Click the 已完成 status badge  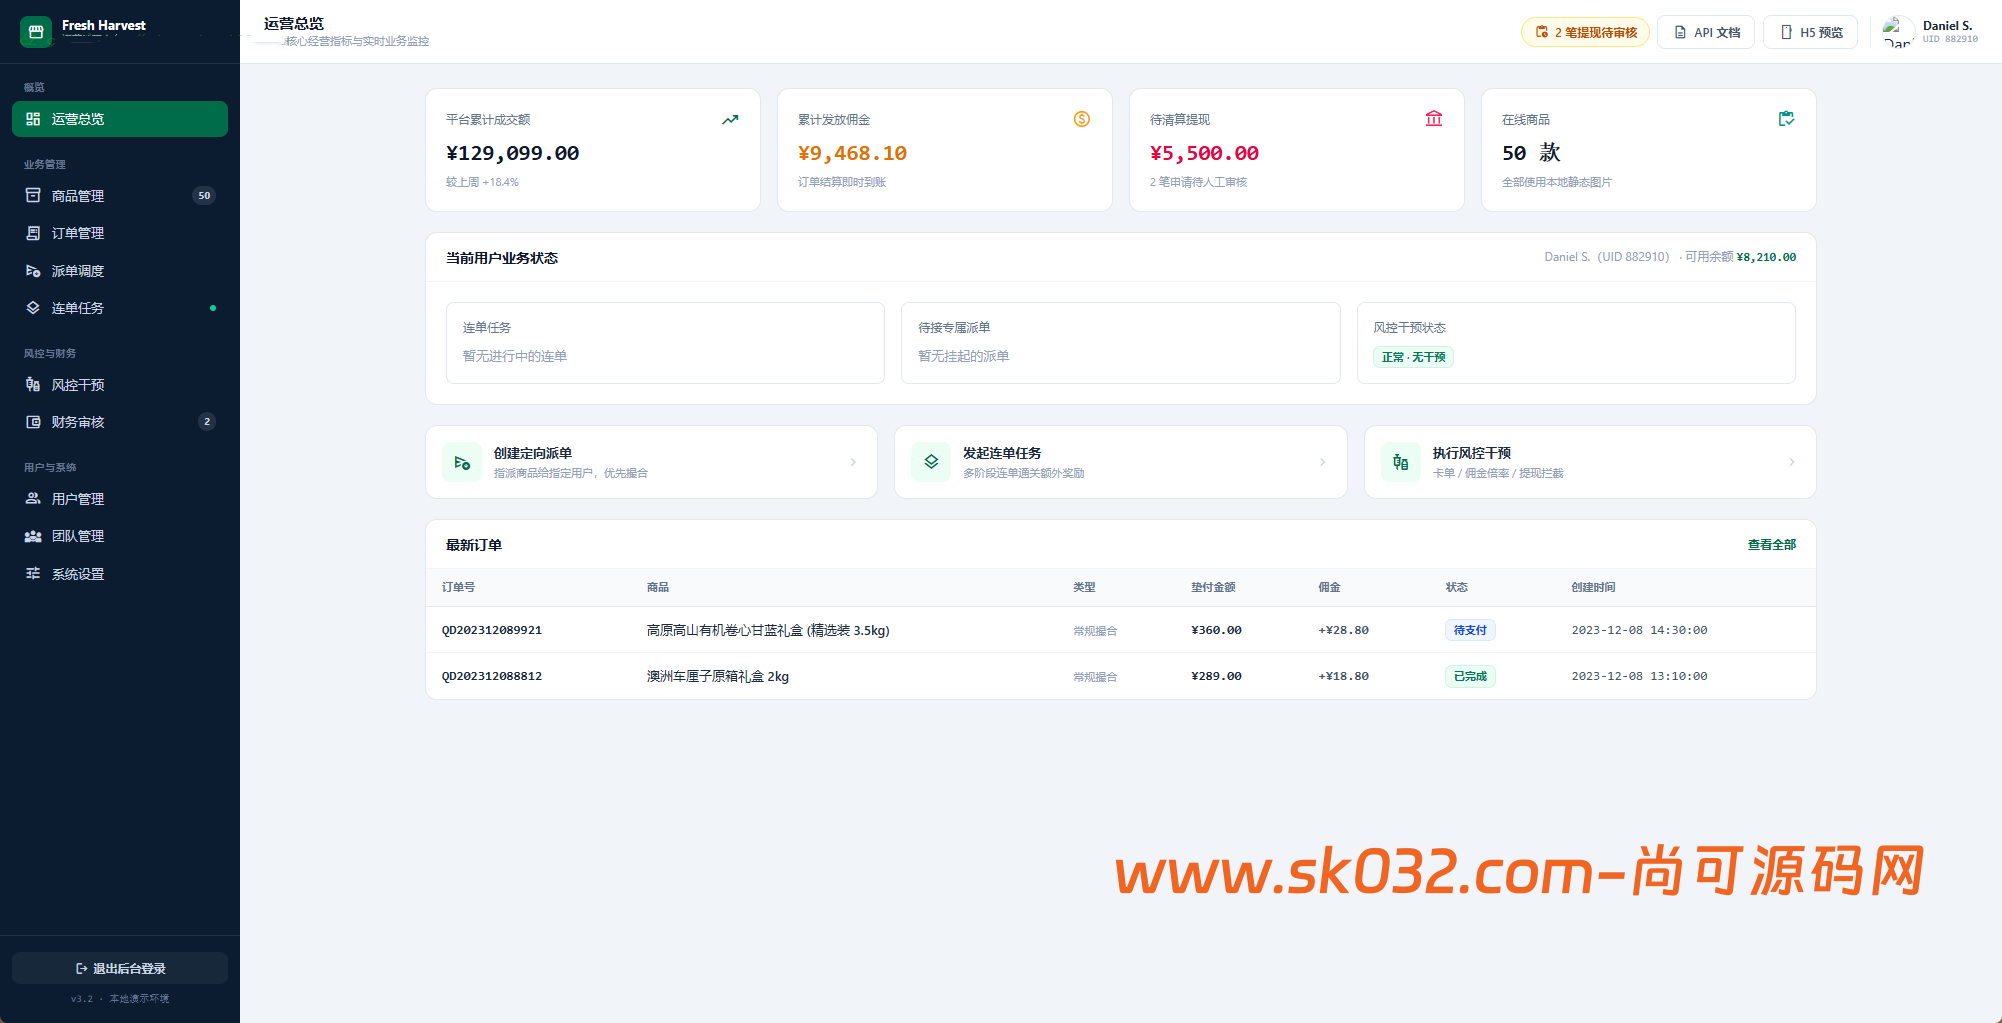coord(1470,676)
